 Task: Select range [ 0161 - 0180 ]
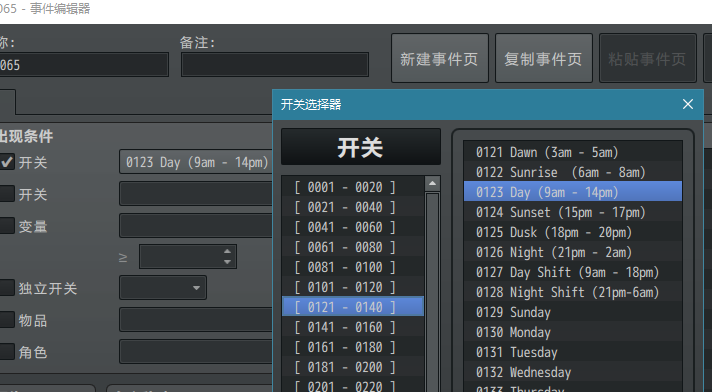pyautogui.click(x=353, y=347)
